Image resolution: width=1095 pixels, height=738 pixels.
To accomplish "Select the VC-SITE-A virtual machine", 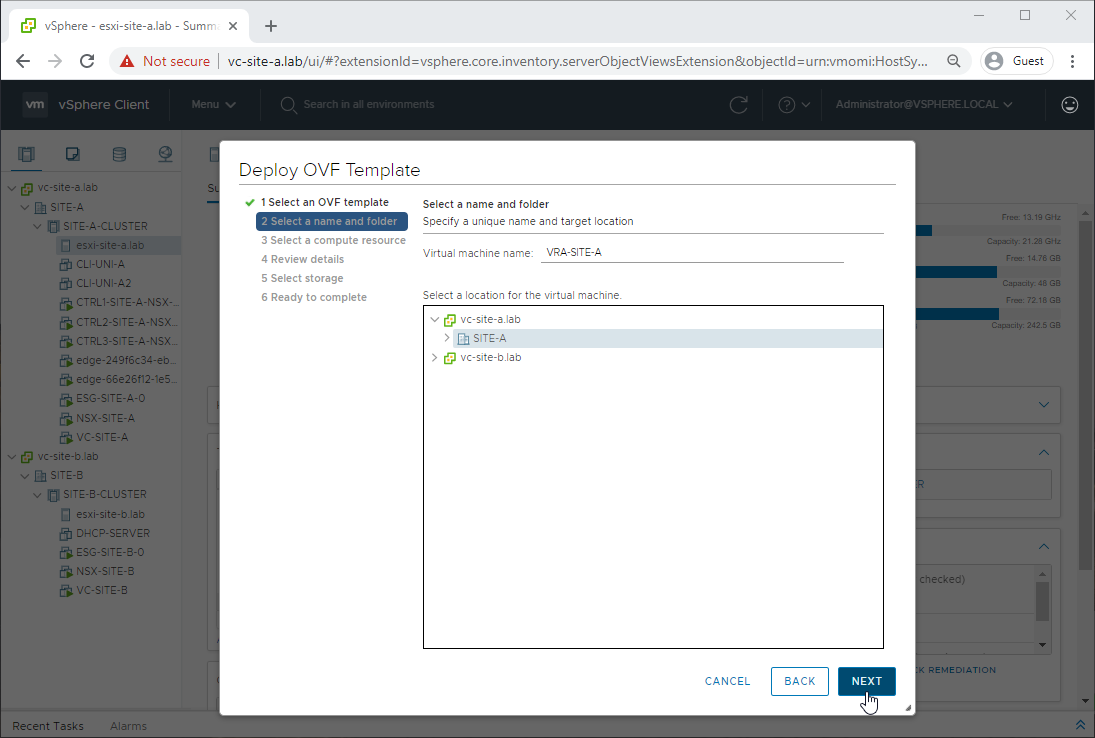I will [x=102, y=437].
